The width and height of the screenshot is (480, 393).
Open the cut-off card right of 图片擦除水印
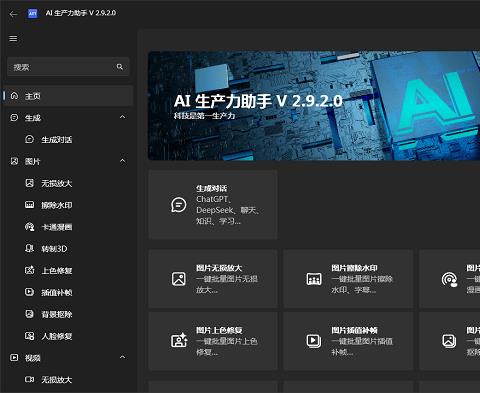pos(450,279)
